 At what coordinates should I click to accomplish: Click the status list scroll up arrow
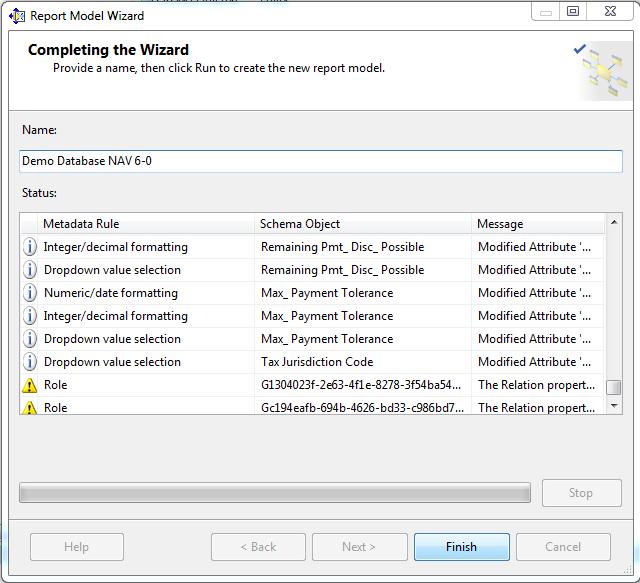click(x=614, y=222)
